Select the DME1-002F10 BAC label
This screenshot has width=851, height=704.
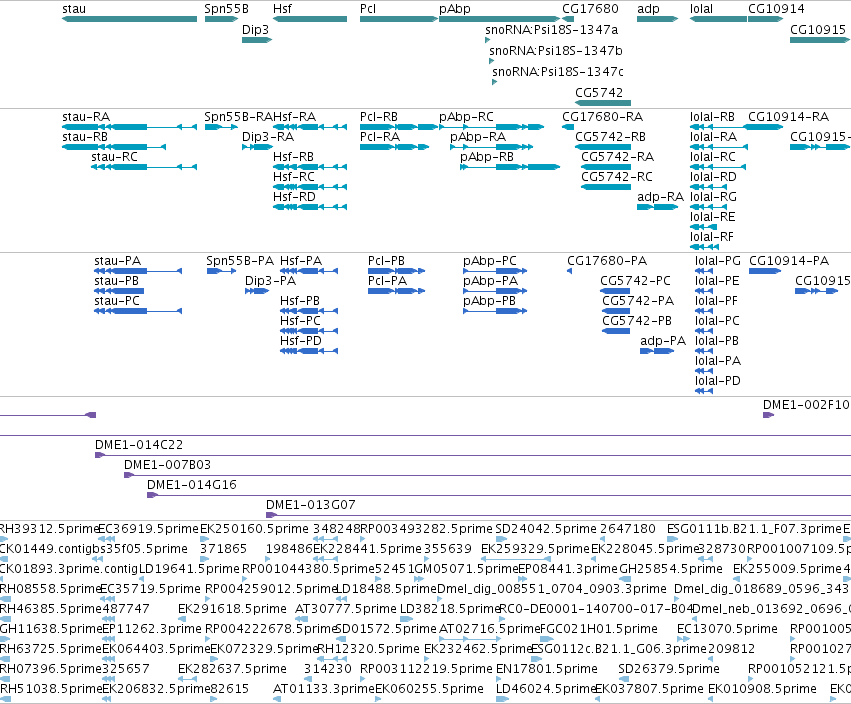coord(806,404)
